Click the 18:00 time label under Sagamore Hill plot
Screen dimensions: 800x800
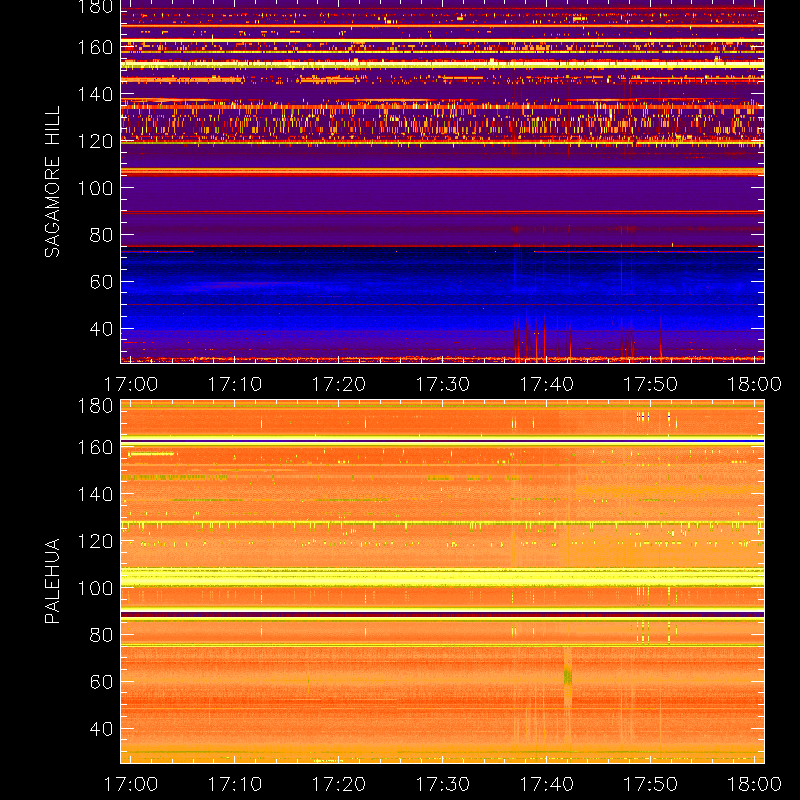(754, 384)
